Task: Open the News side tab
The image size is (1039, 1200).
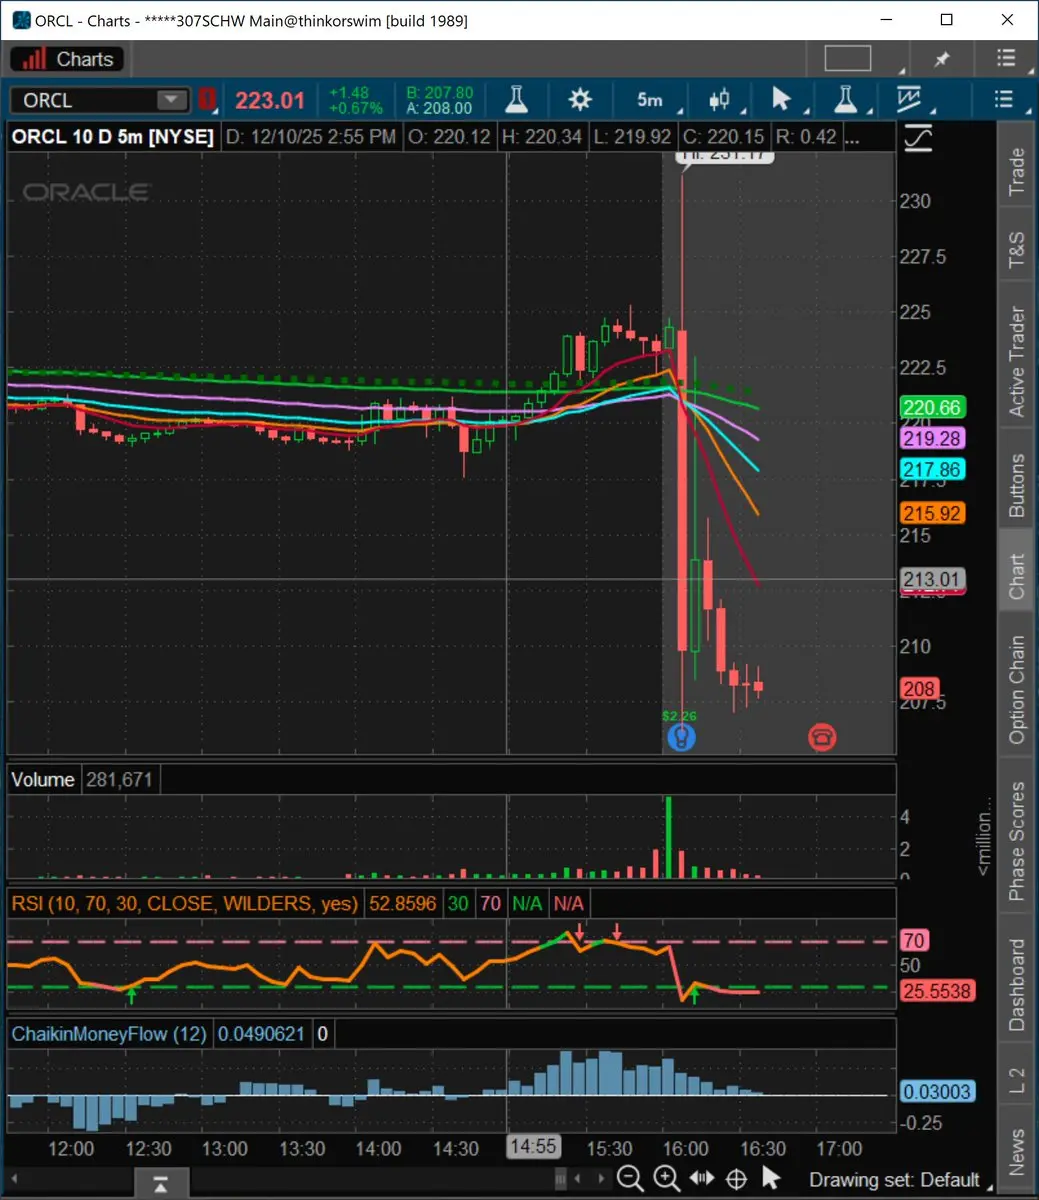Action: [x=1017, y=1152]
